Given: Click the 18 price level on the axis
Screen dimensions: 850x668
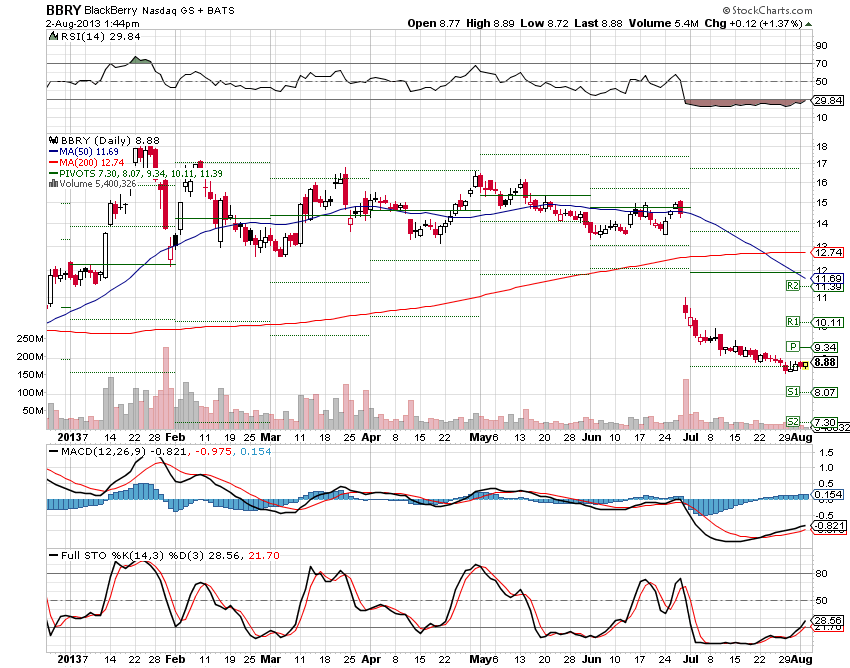Looking at the screenshot, I should [822, 146].
